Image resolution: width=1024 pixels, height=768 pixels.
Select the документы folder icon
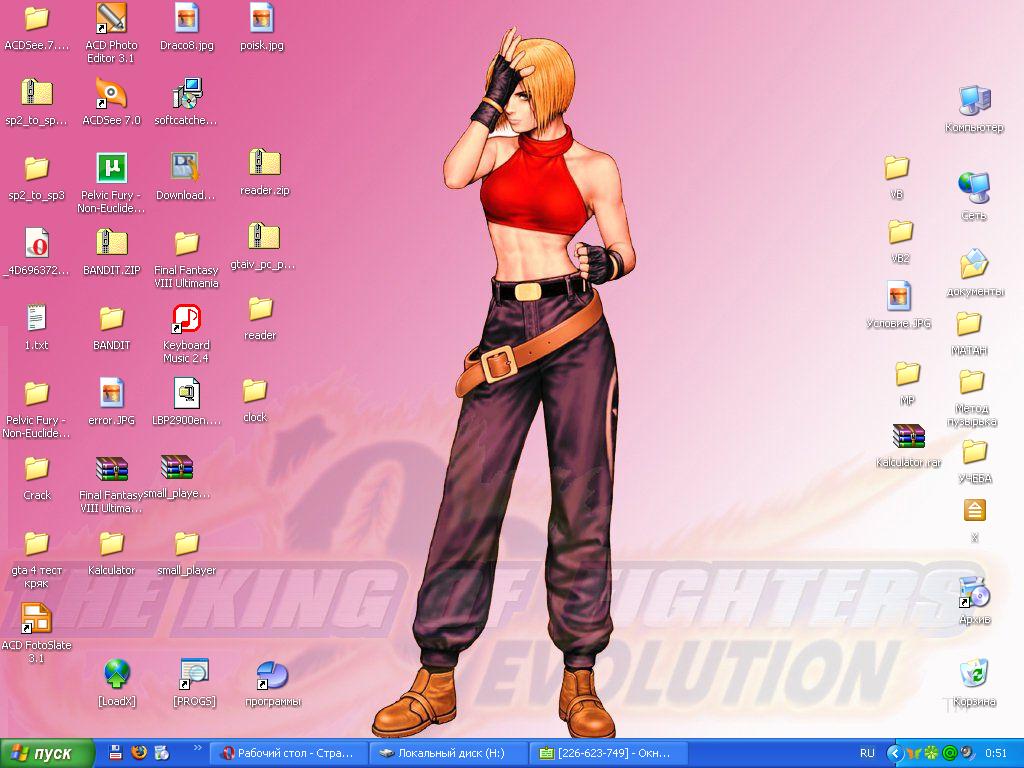point(974,264)
